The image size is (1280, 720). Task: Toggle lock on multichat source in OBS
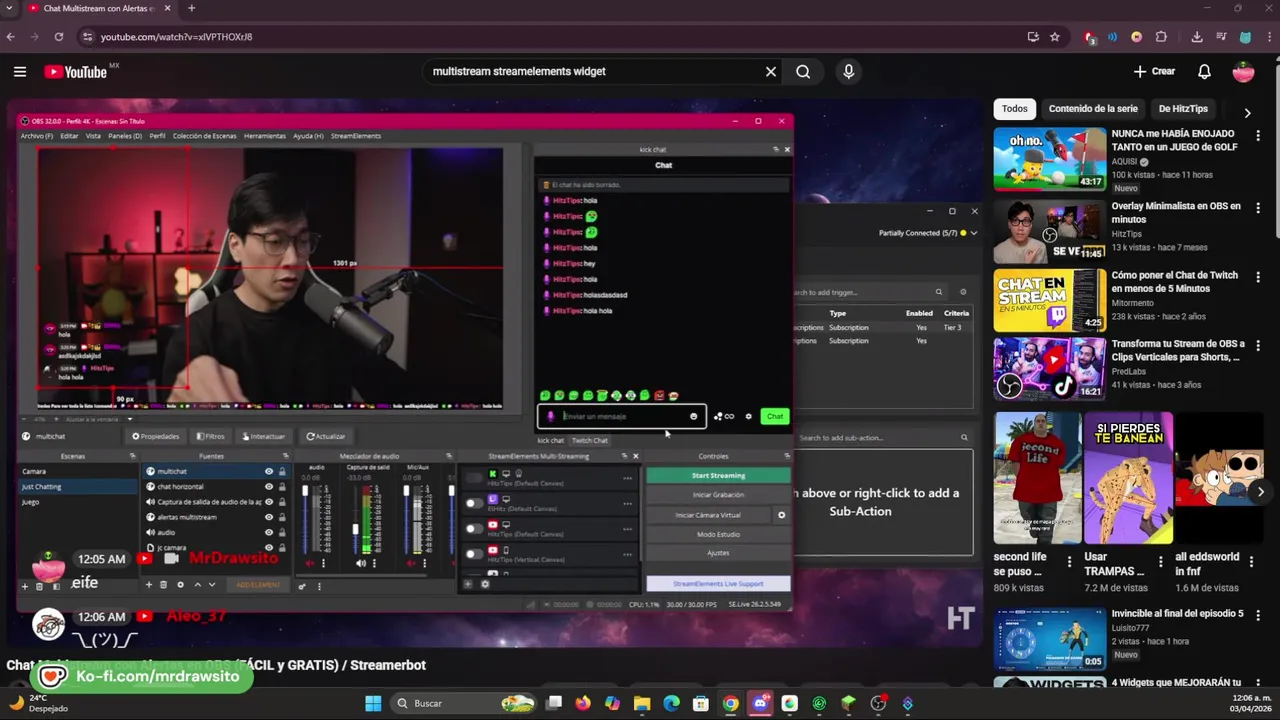coord(282,471)
